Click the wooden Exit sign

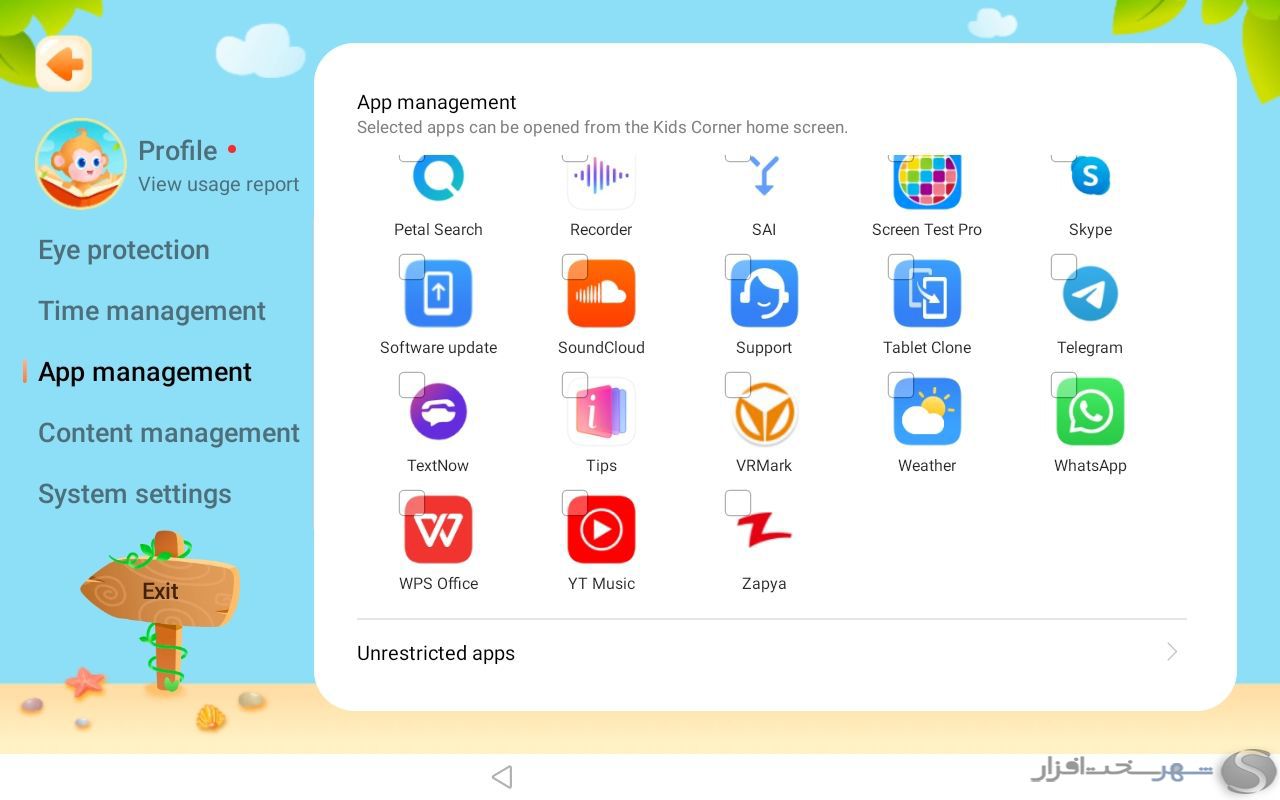[x=160, y=591]
